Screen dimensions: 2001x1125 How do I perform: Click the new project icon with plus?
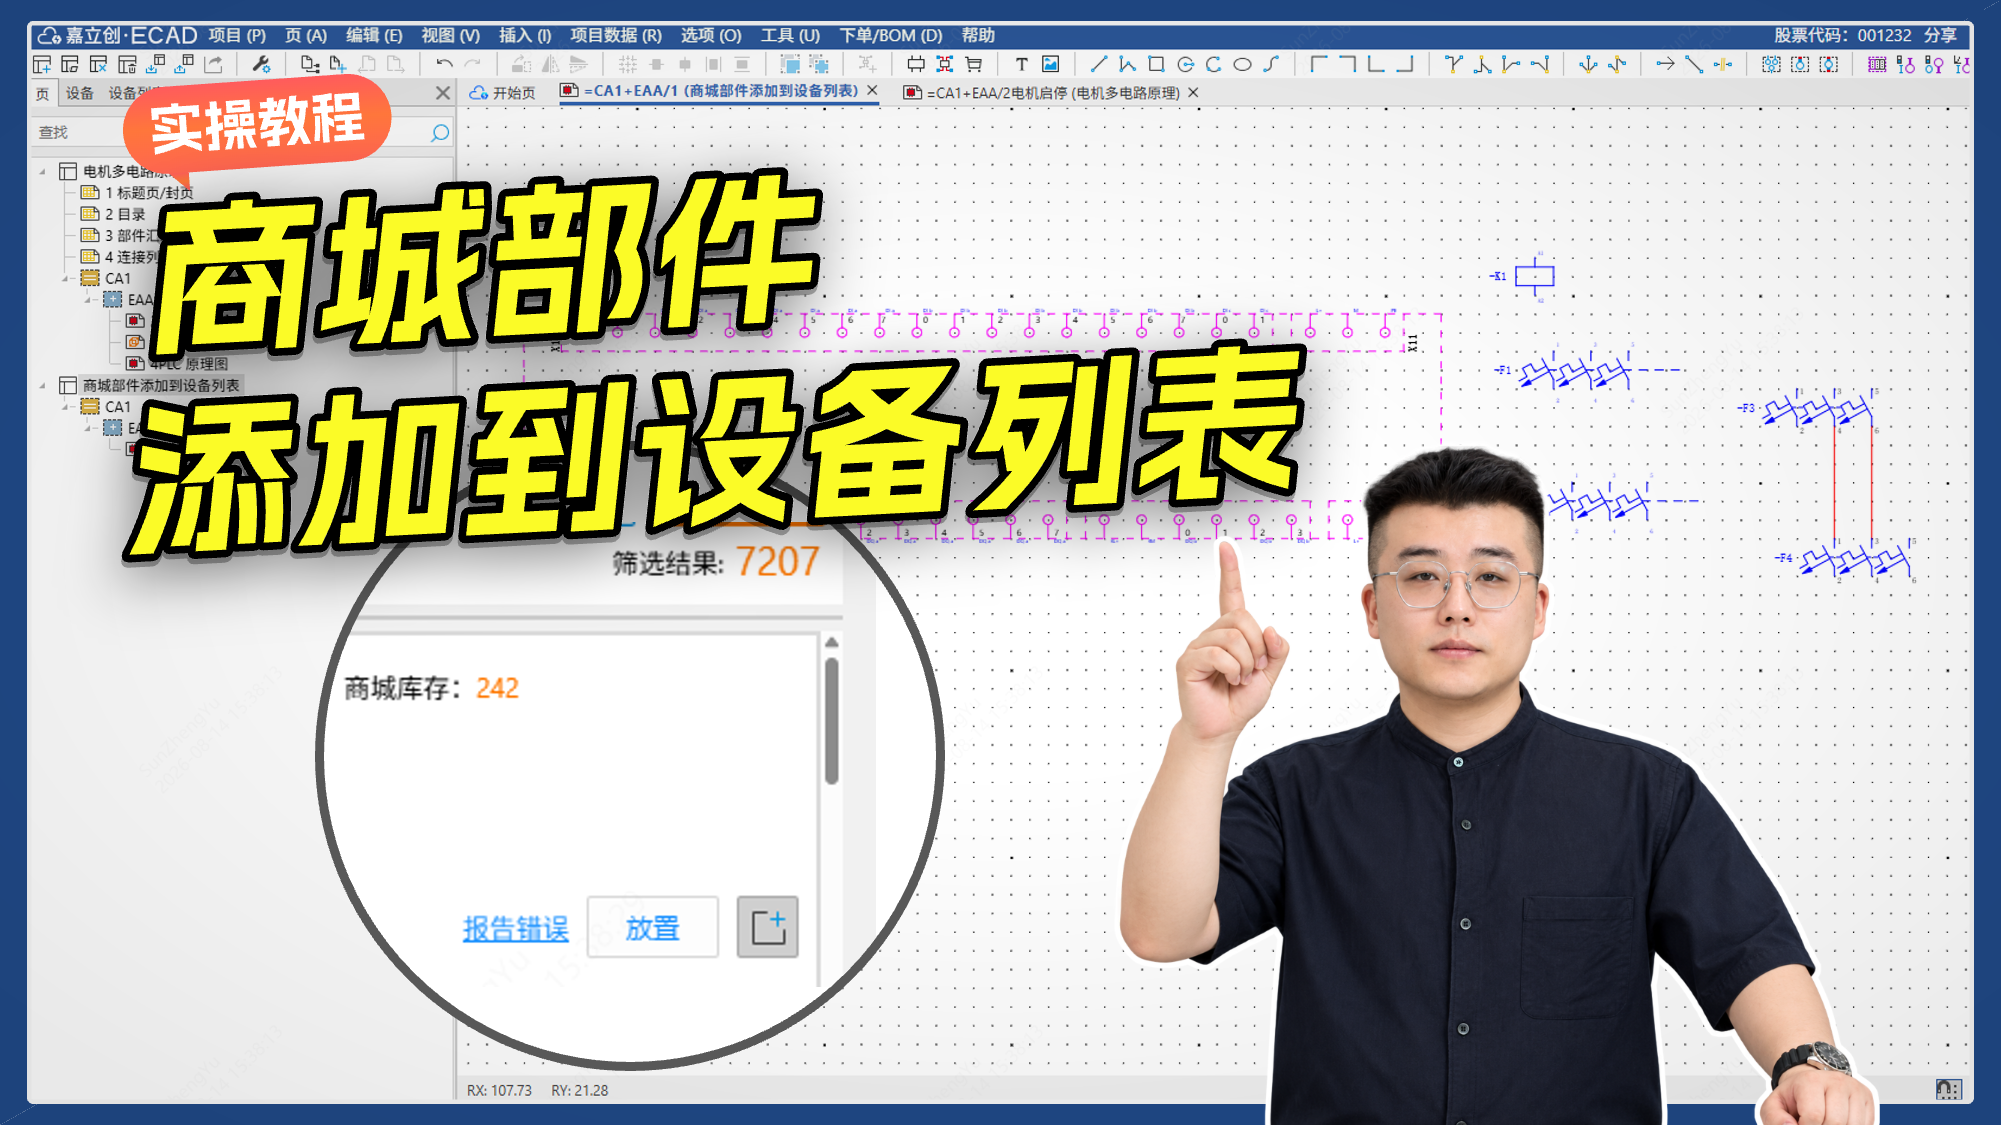coord(42,64)
